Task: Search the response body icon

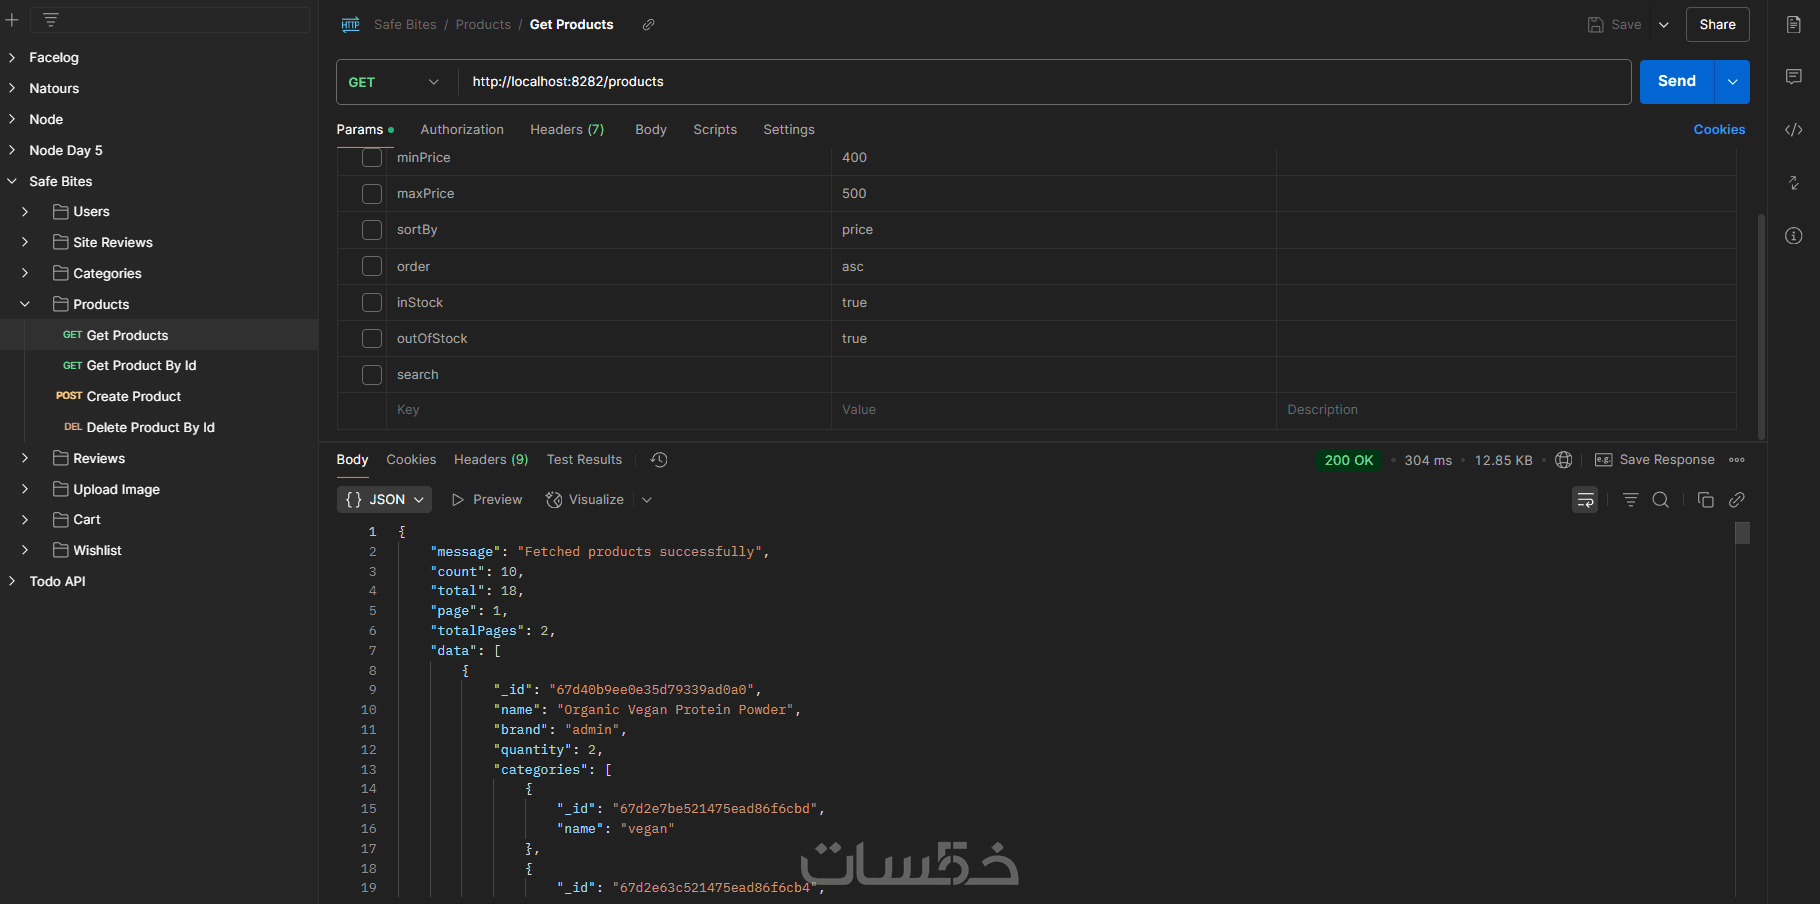Action: click(x=1661, y=500)
